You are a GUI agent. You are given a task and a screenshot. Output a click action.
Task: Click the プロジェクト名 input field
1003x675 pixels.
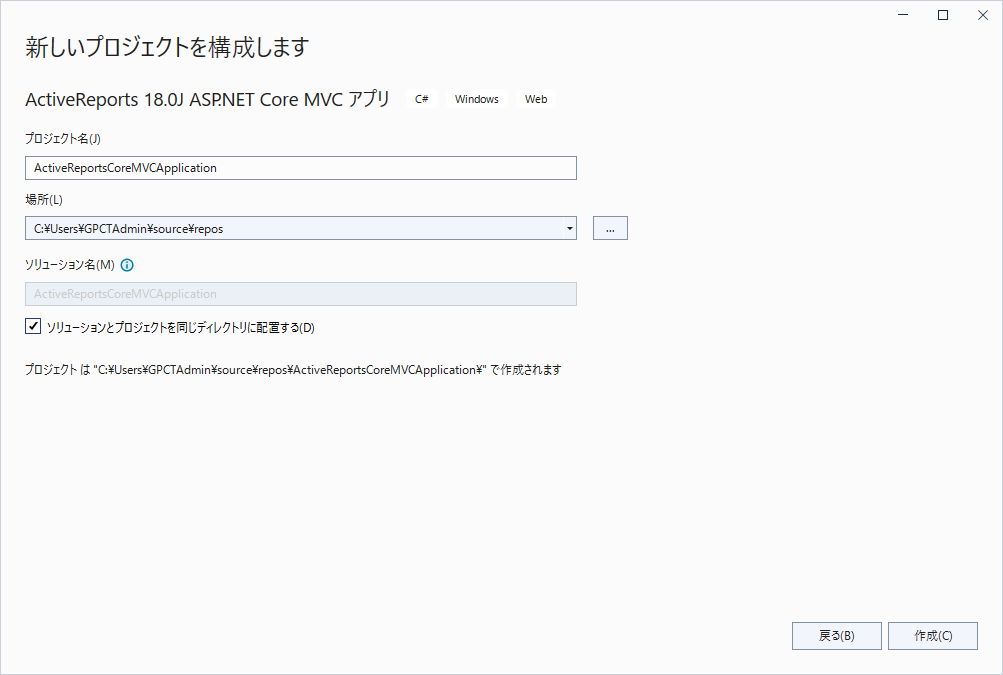point(301,168)
